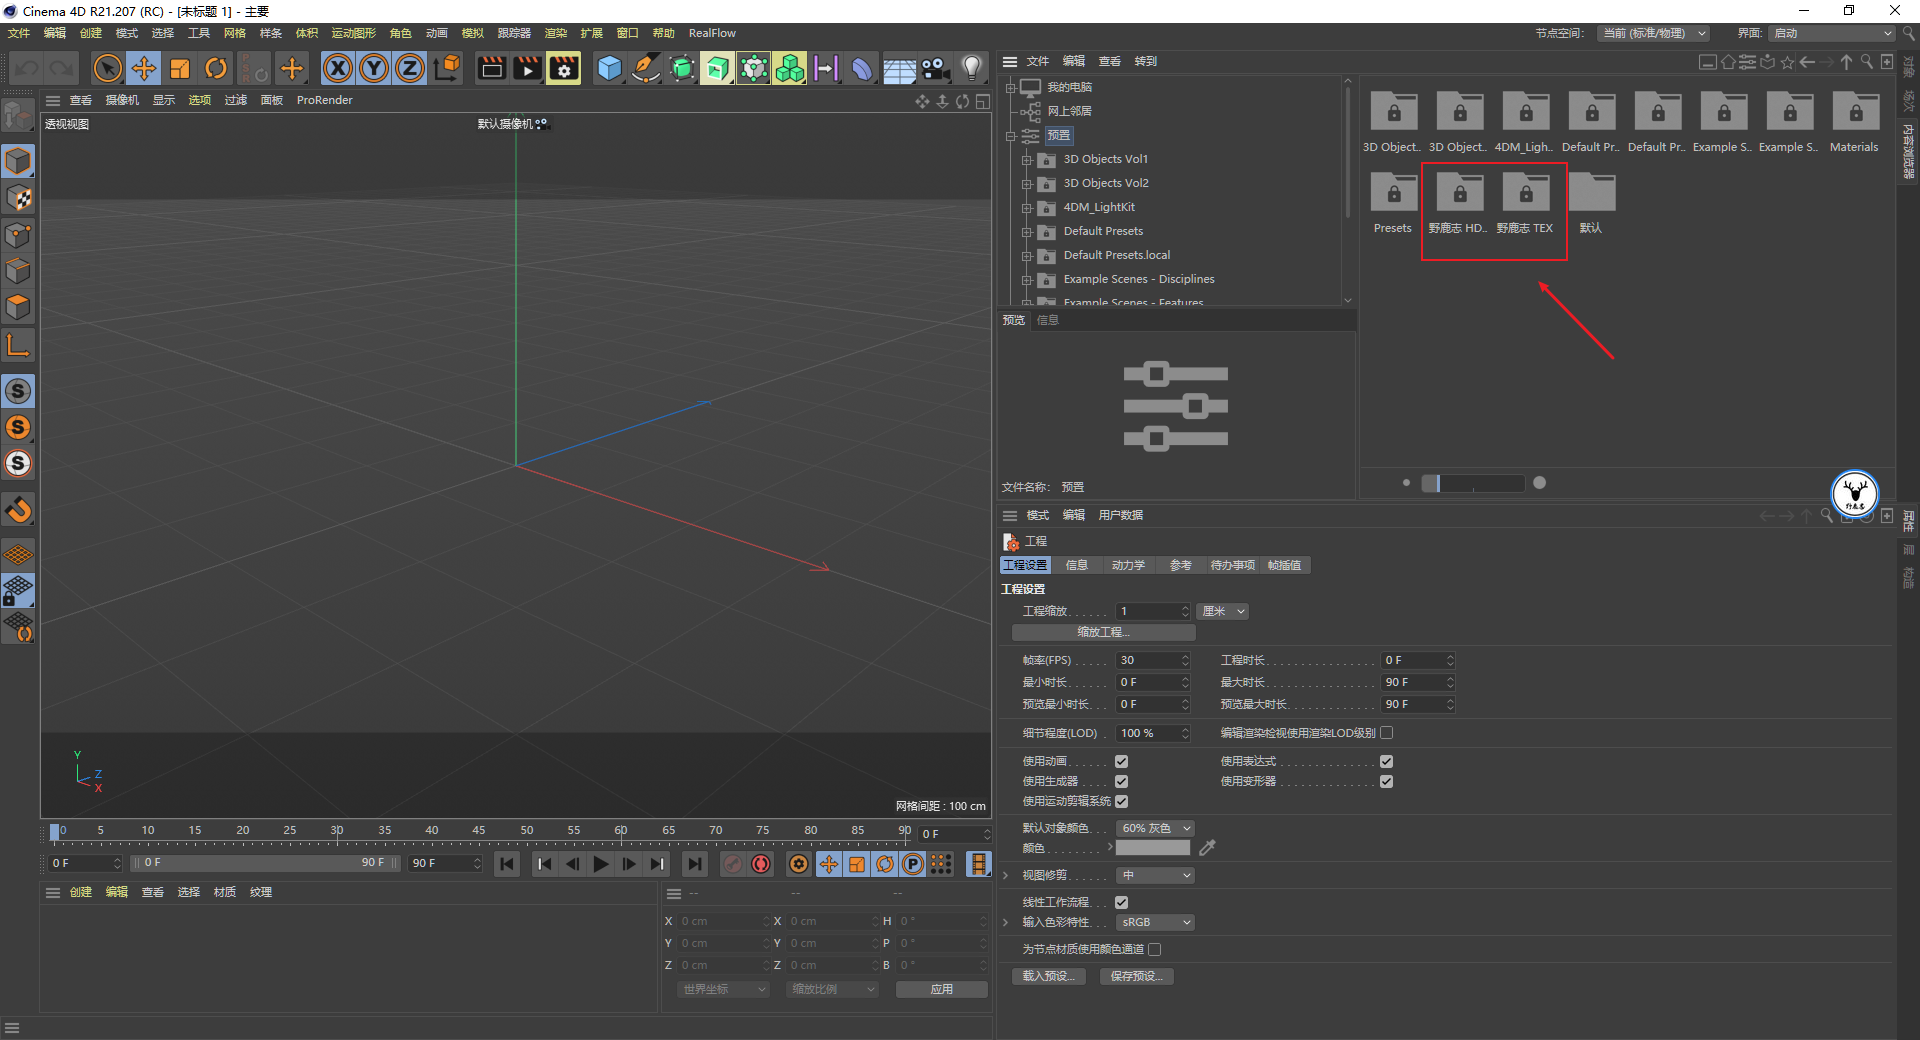
Task: Open 默认对象颜色 60% 灰色 dropdown
Action: (x=1155, y=829)
